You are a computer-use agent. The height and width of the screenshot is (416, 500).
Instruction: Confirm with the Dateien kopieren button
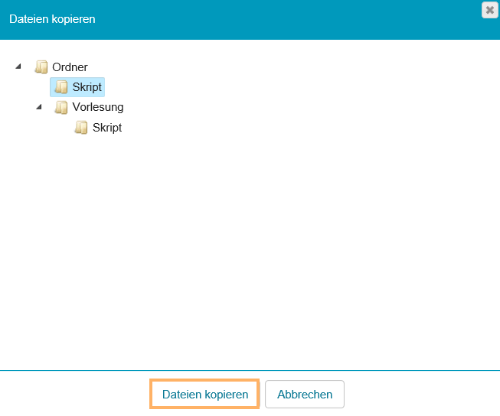205,394
